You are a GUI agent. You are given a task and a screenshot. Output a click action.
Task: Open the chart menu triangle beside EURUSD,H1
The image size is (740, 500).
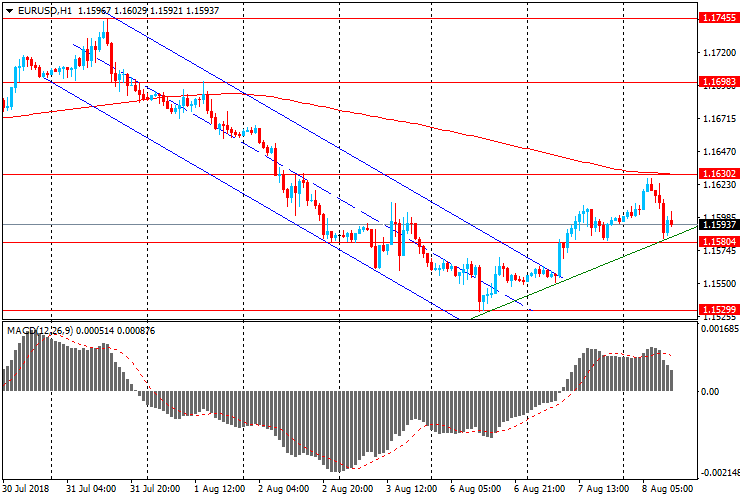tap(9, 10)
